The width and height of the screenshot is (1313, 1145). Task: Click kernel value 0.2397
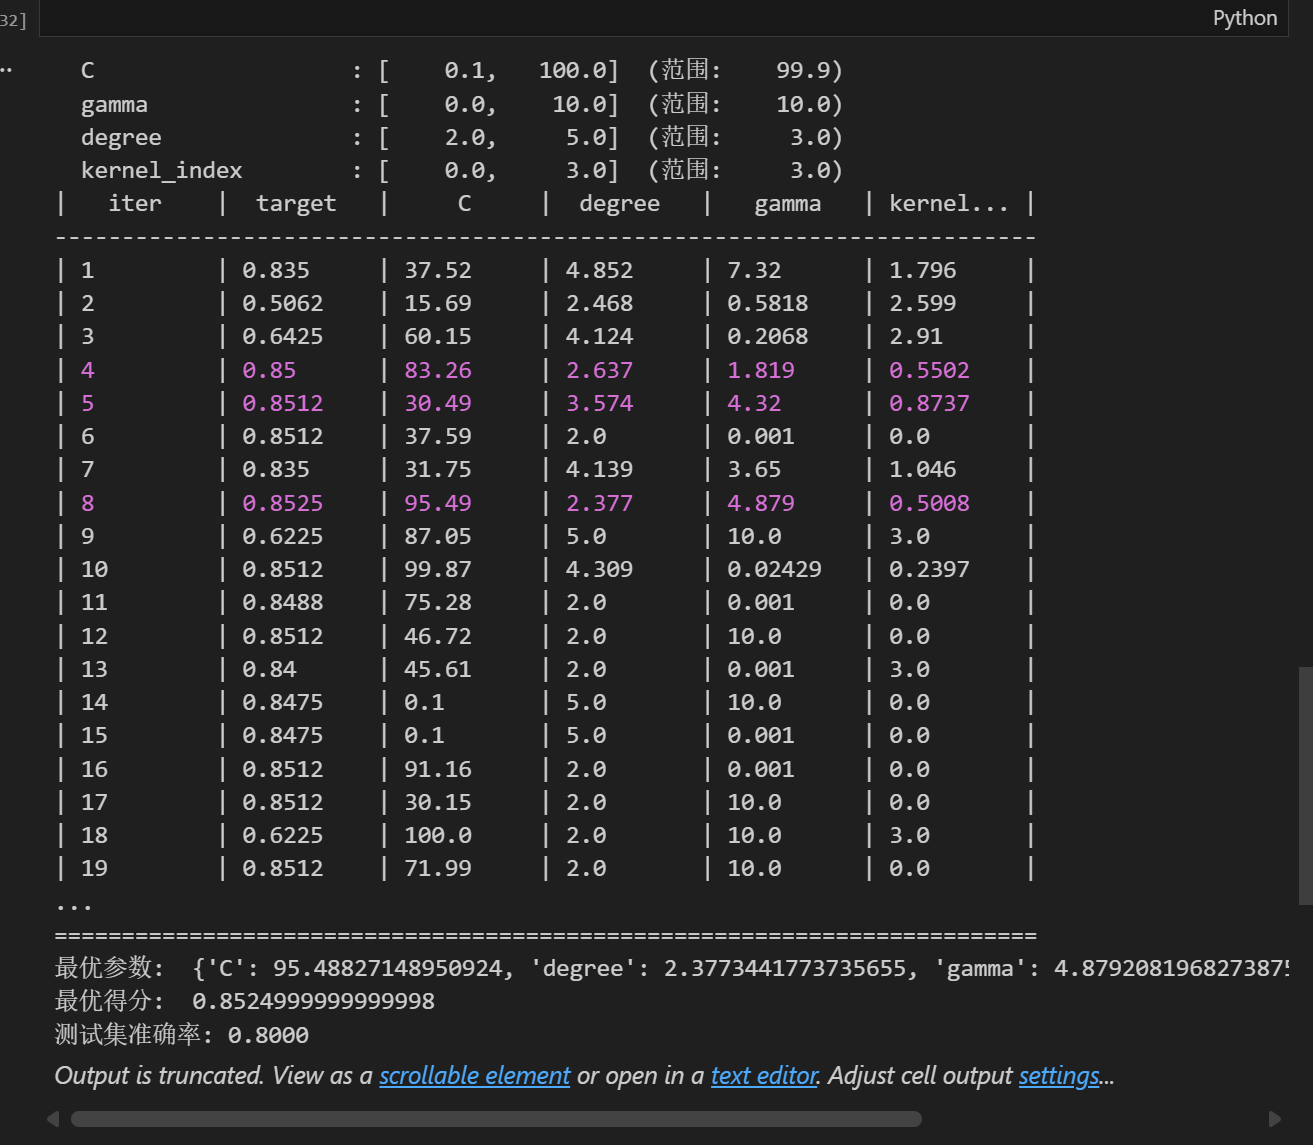(x=930, y=570)
